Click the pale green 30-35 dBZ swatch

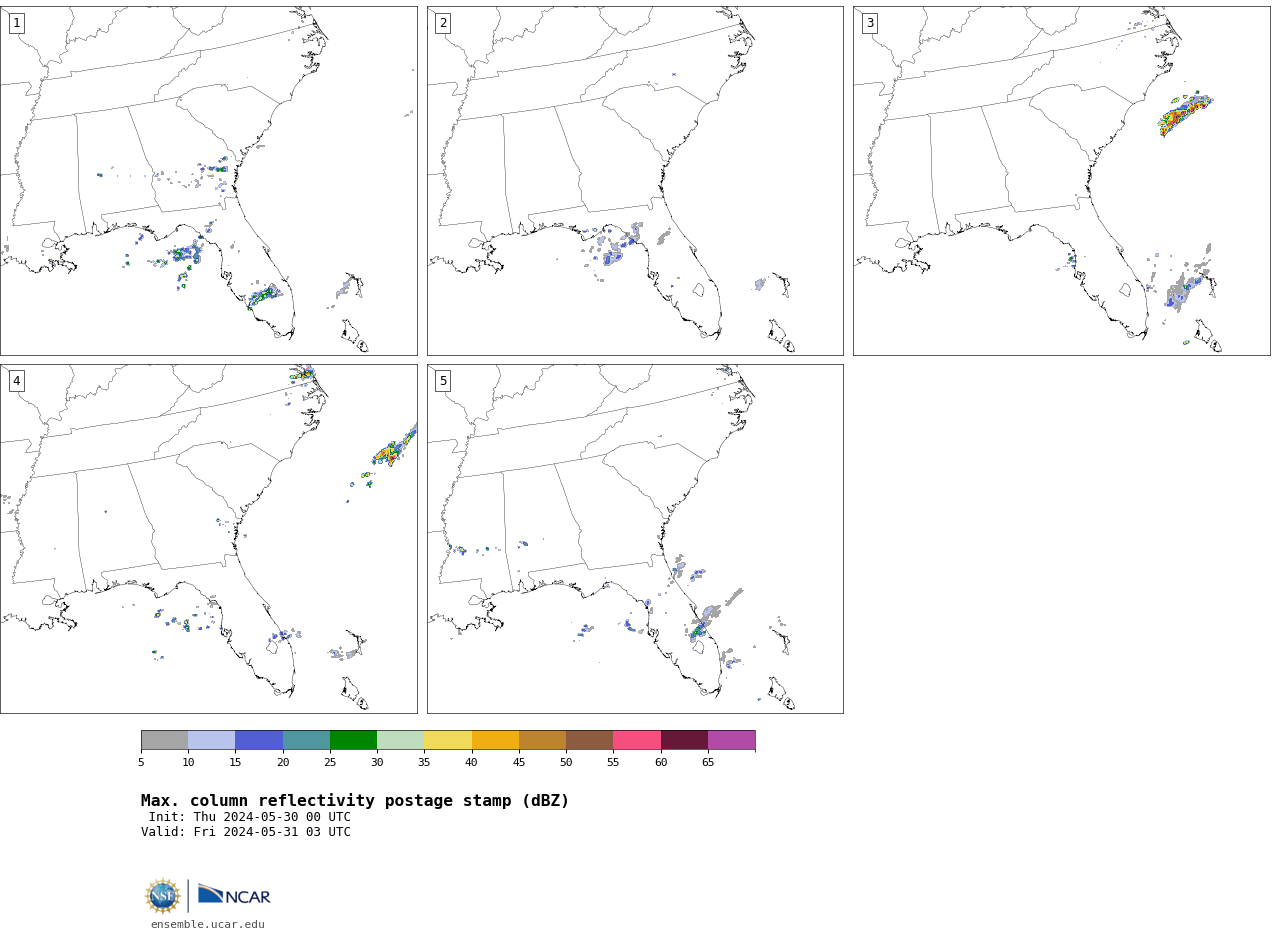click(400, 740)
